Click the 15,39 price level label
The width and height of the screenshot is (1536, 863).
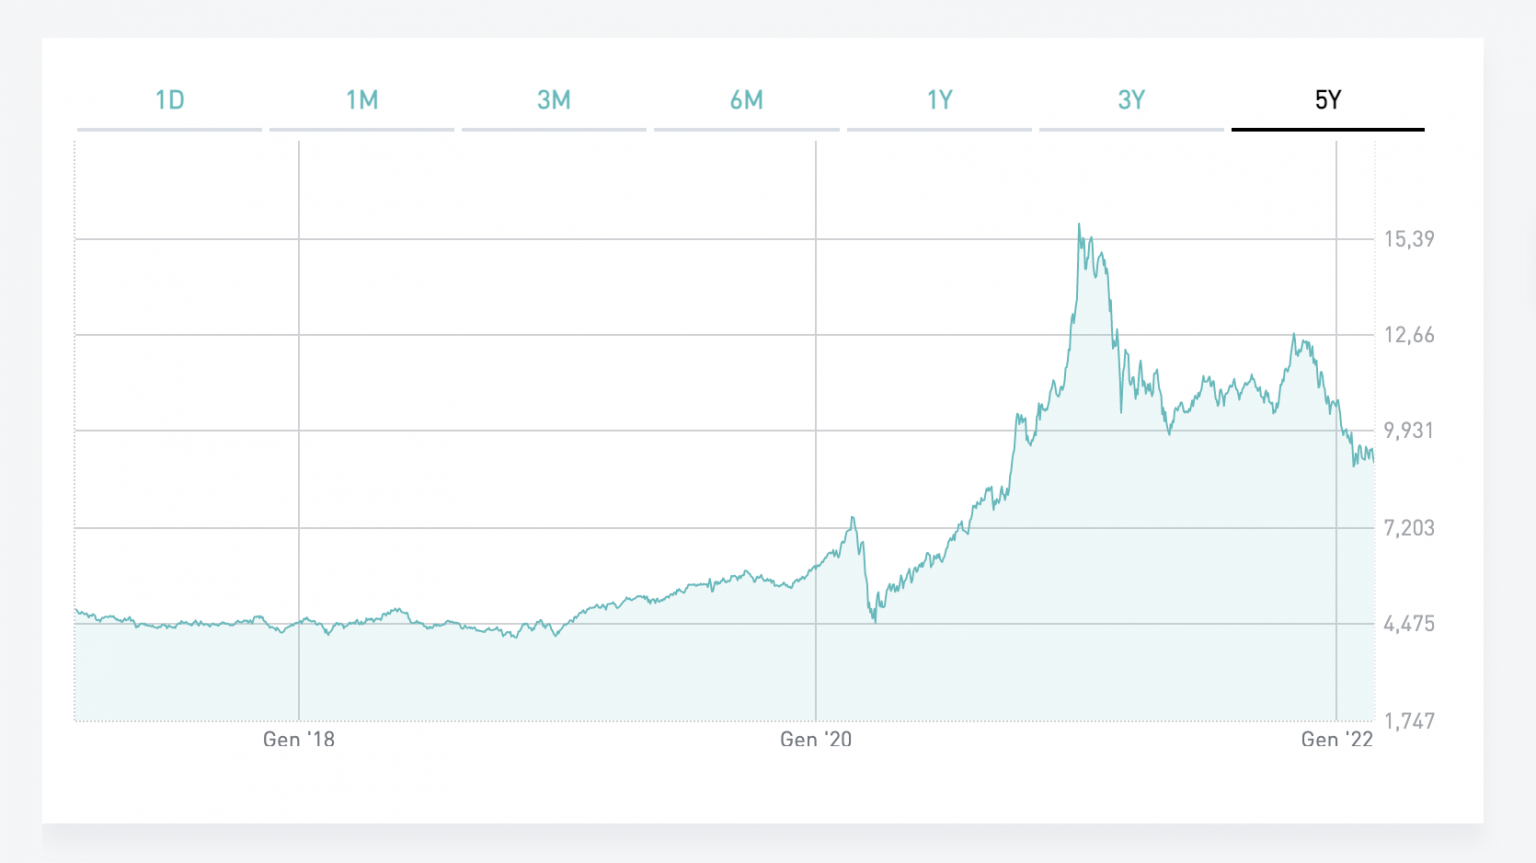pos(1408,239)
